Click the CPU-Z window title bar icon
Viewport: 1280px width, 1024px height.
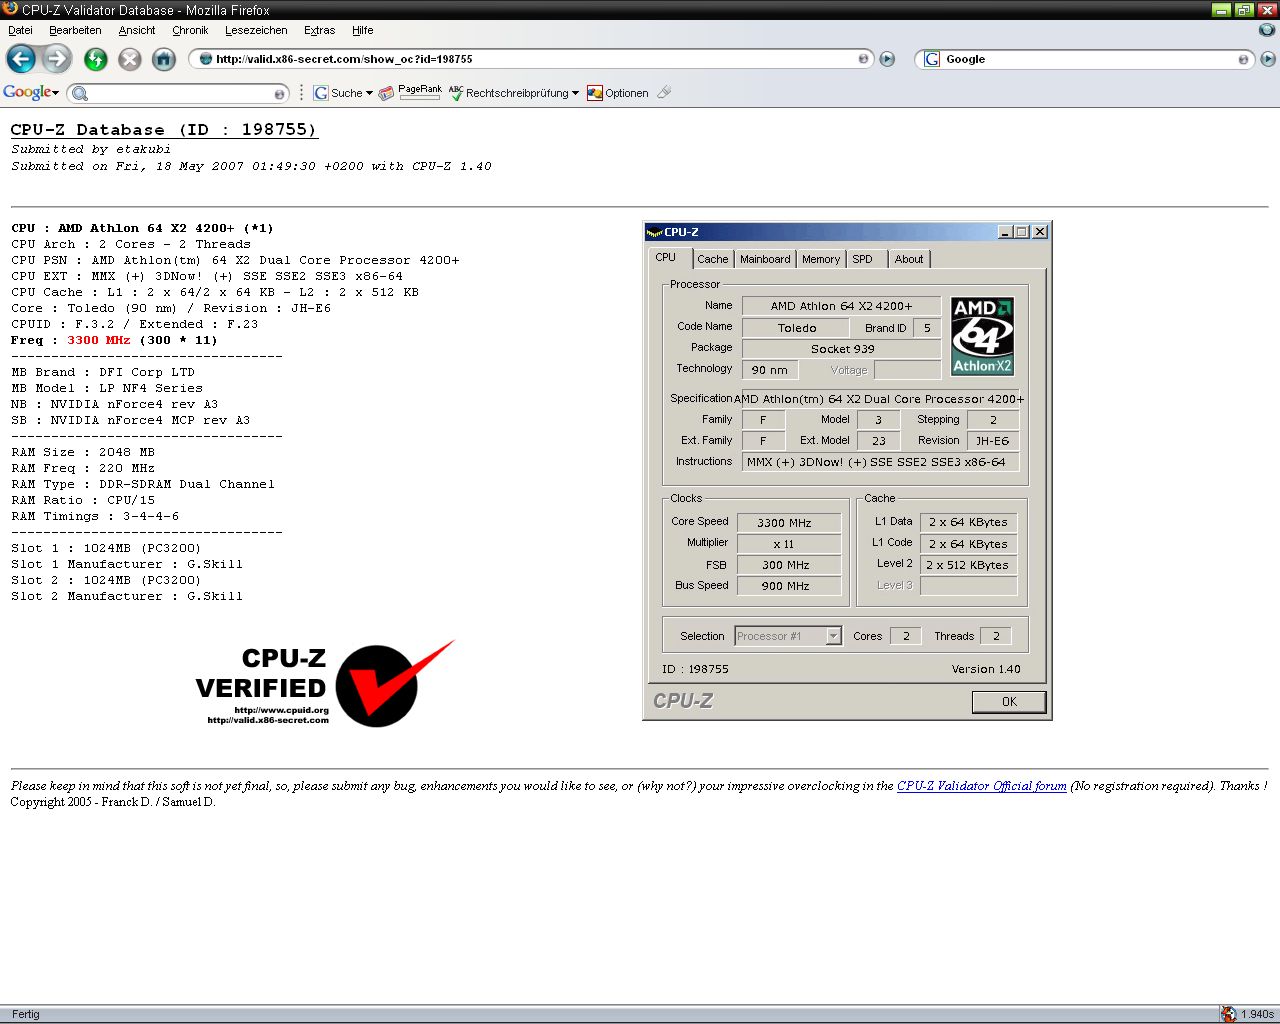[x=655, y=232]
